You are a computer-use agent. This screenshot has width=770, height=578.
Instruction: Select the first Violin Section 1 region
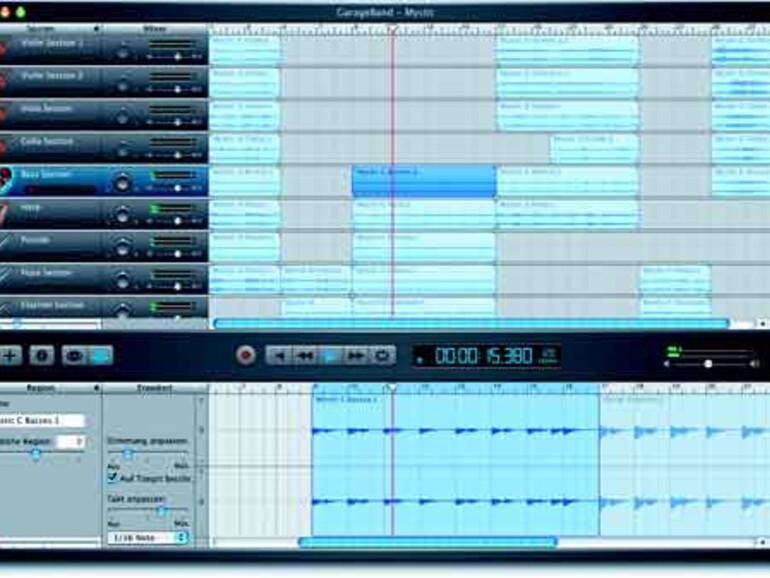(245, 50)
